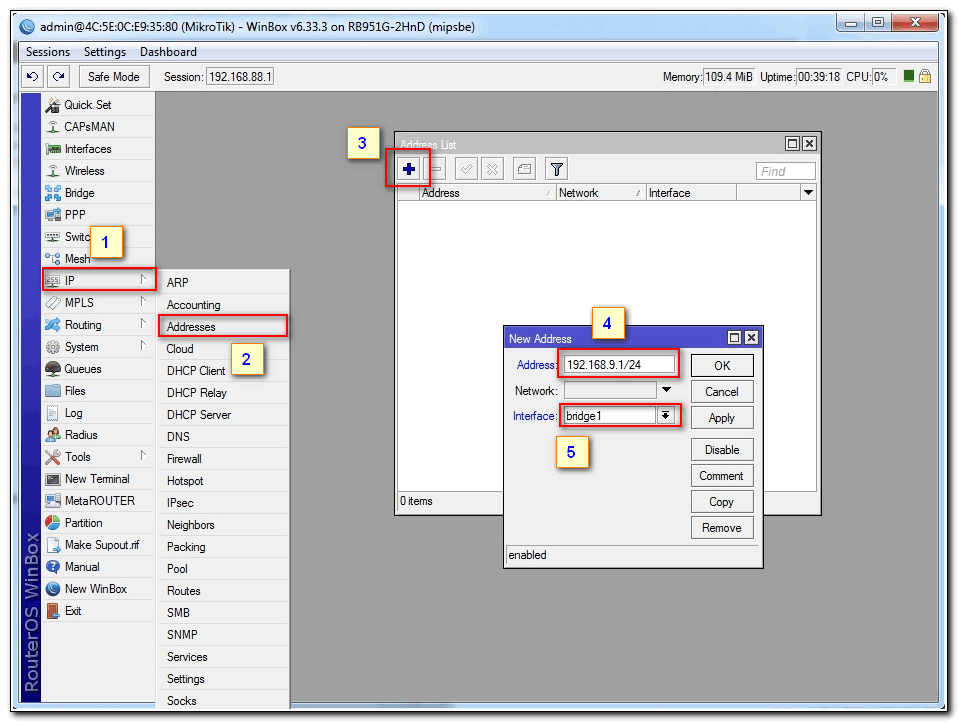Add a new address with the plus icon

coord(409,169)
